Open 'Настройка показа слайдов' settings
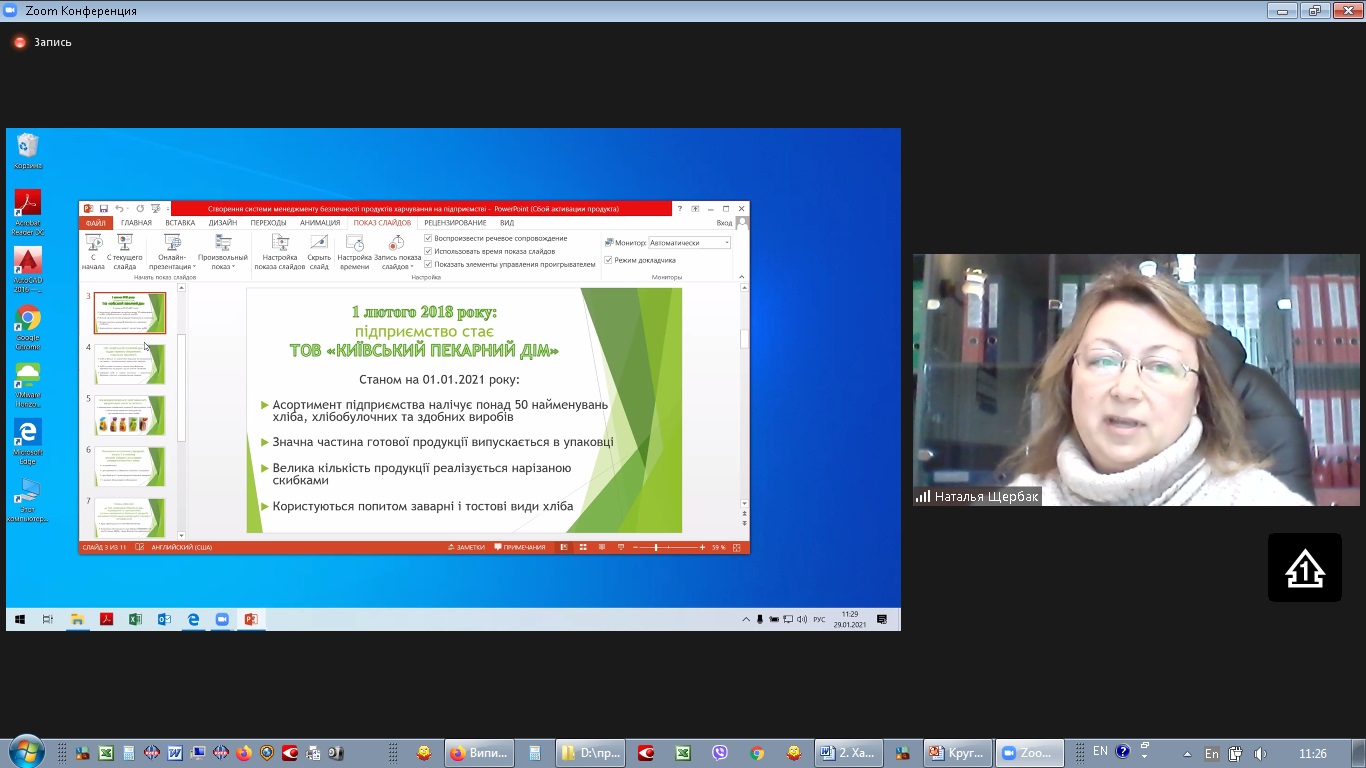The height and width of the screenshot is (768, 1366). pyautogui.click(x=280, y=243)
